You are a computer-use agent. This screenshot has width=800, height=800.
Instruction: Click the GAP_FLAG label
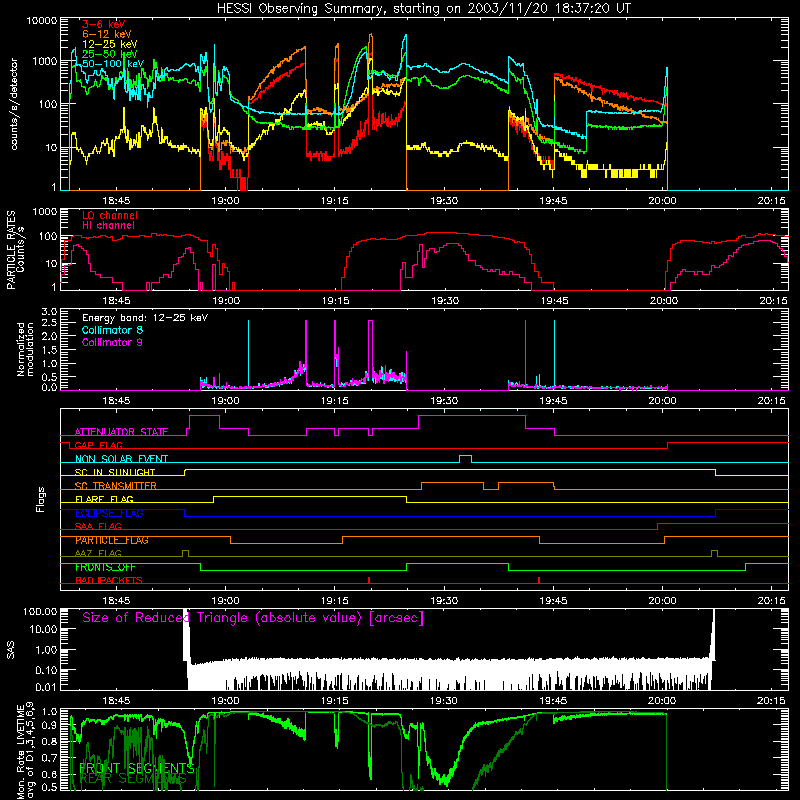click(98, 445)
